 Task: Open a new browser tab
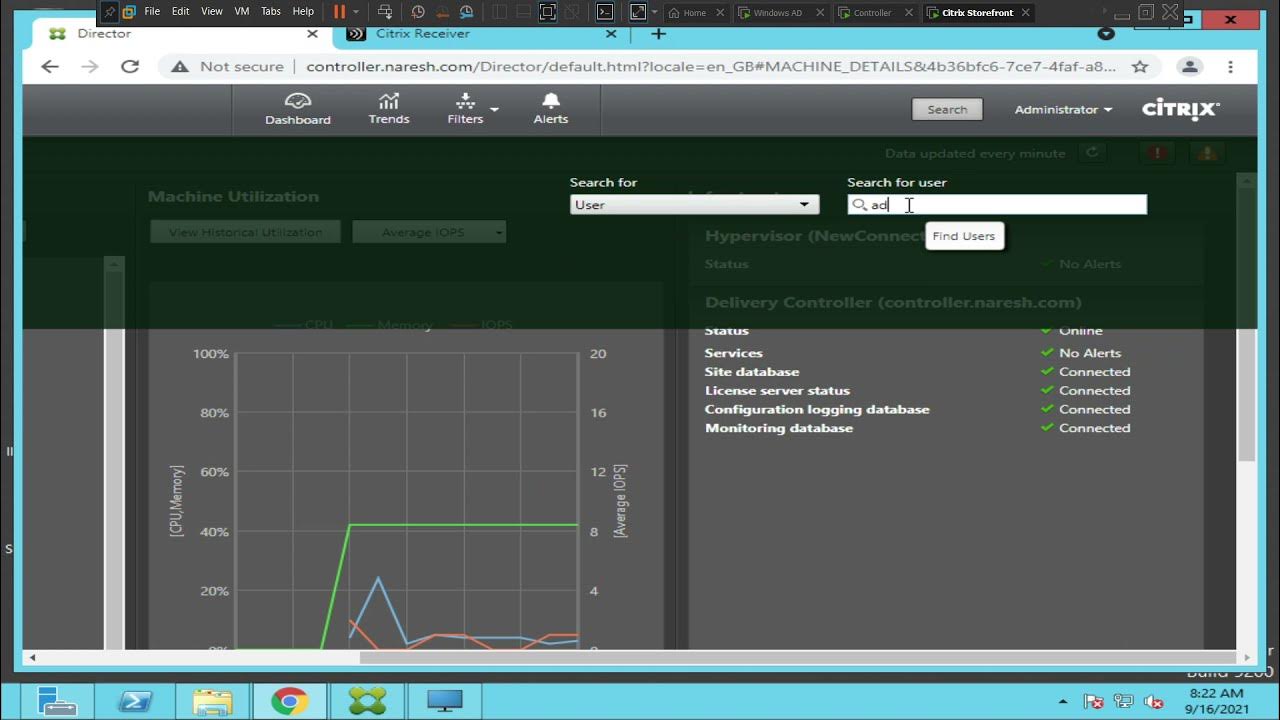[x=658, y=33]
